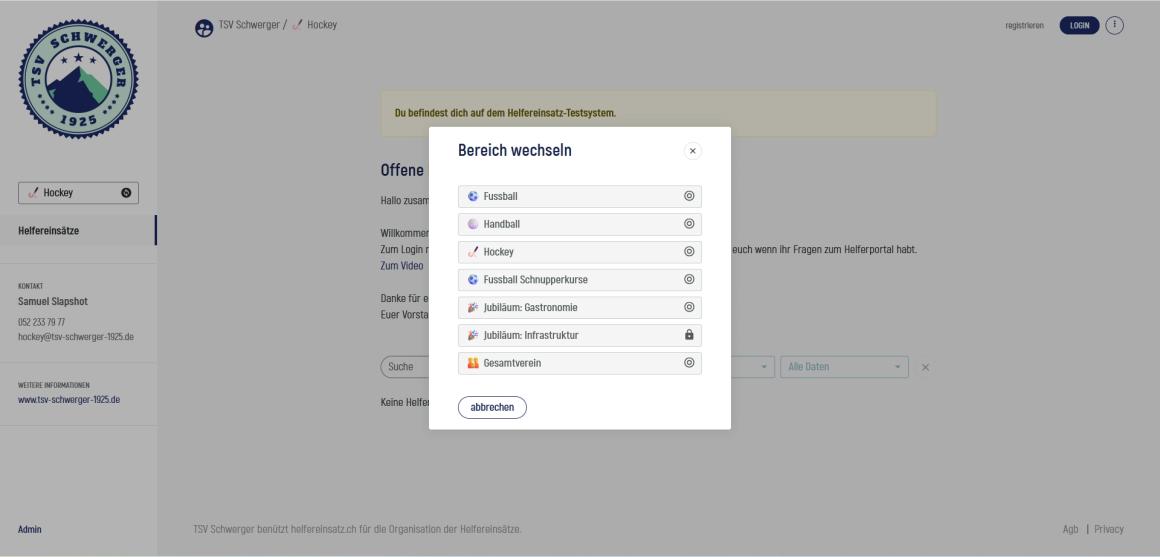Viewport: 1160px width, 557px height.
Task: Click the Bereich wechseln dialog title
Action: [x=515, y=150]
